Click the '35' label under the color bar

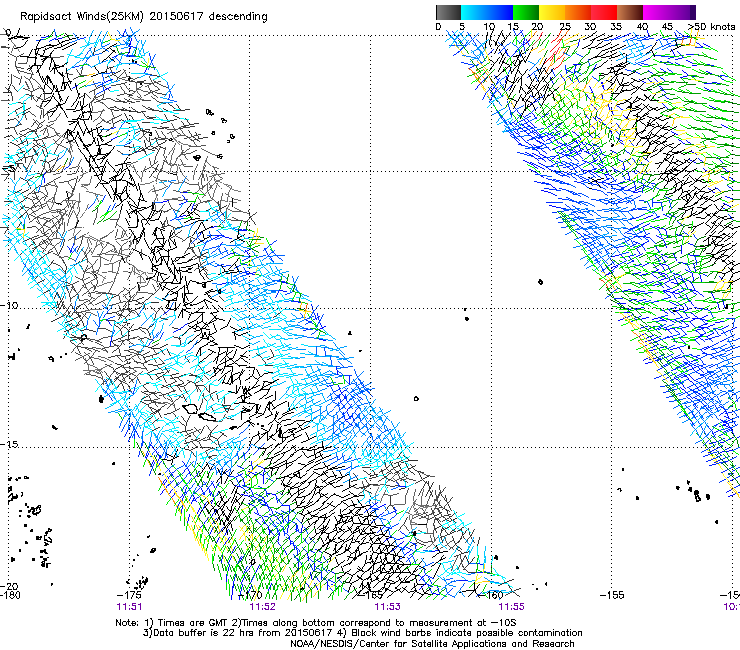coord(616,26)
